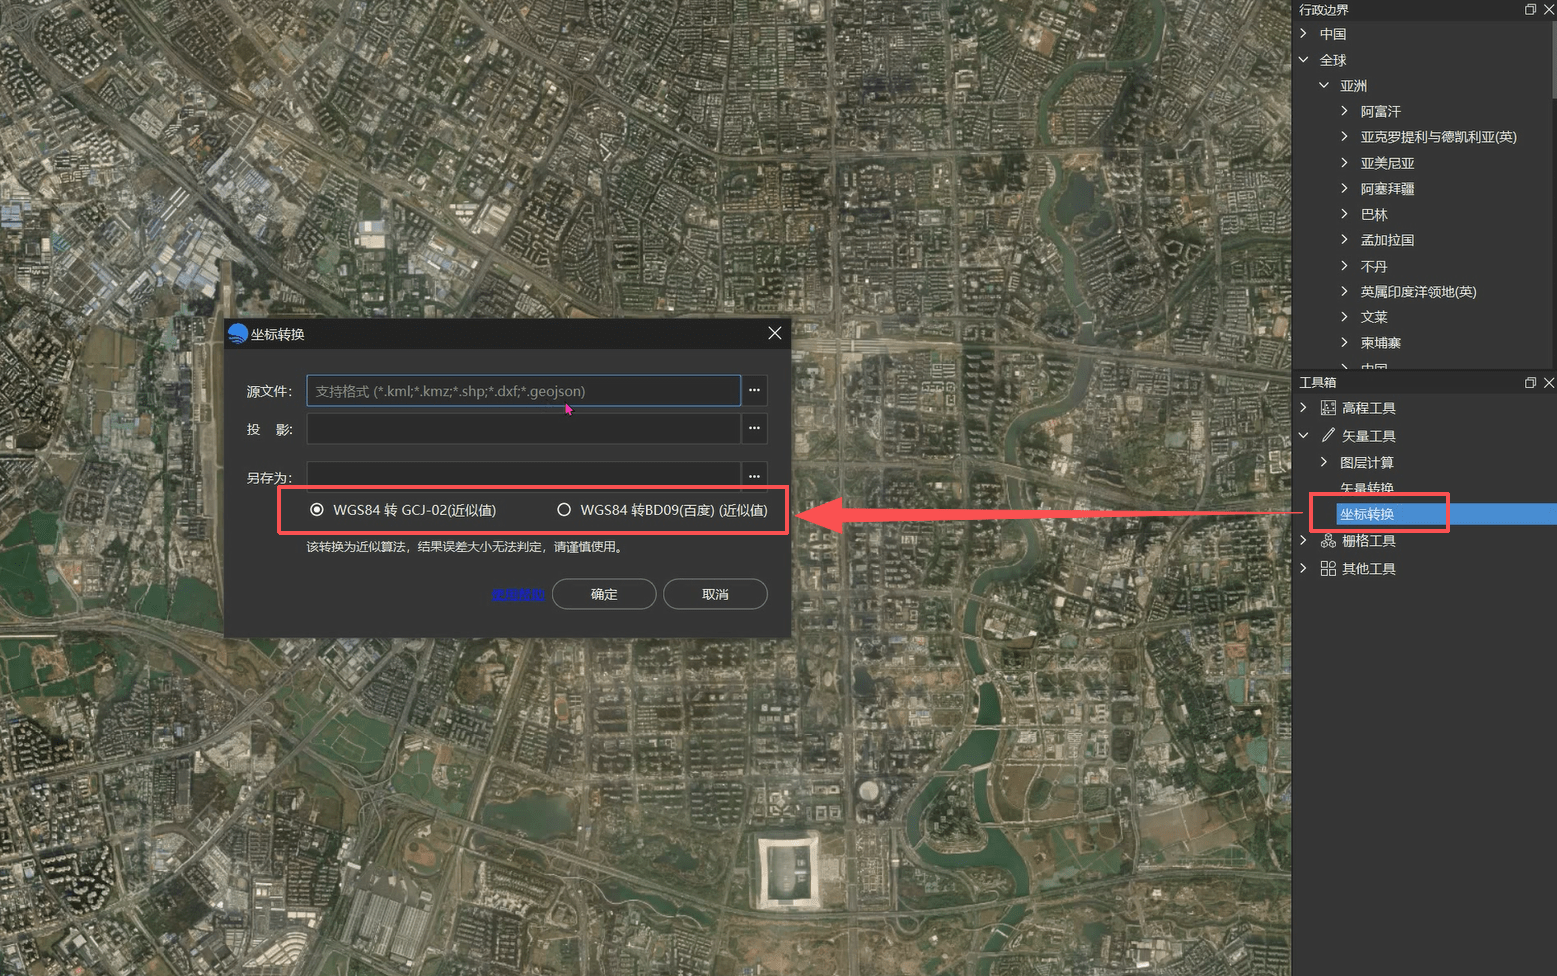Focus the 投影 projection input field
The image size is (1557, 976).
pos(523,428)
